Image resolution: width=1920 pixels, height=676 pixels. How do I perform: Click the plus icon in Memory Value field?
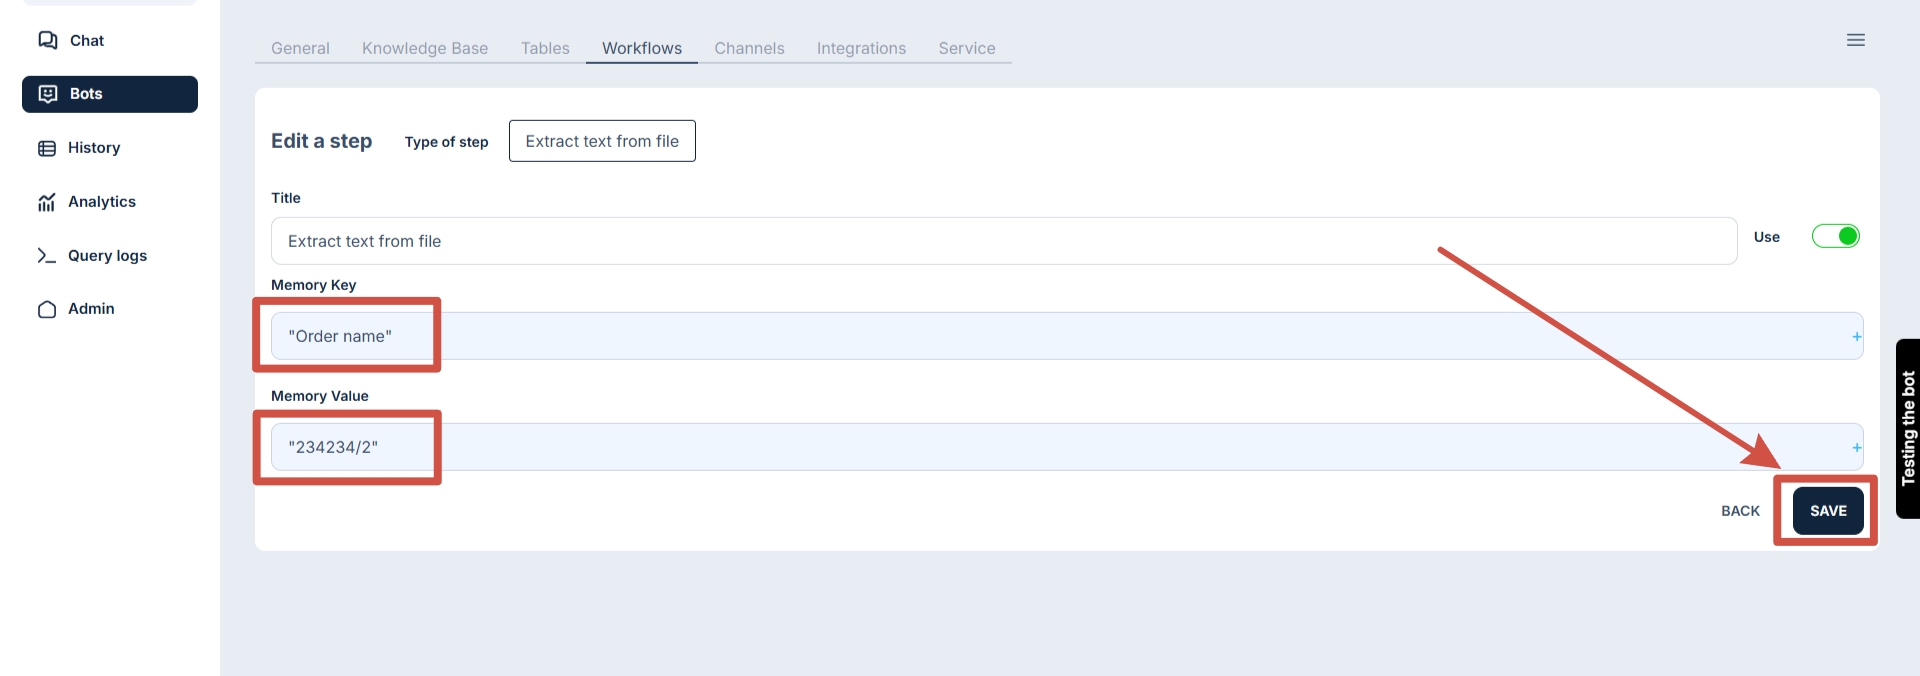1856,448
